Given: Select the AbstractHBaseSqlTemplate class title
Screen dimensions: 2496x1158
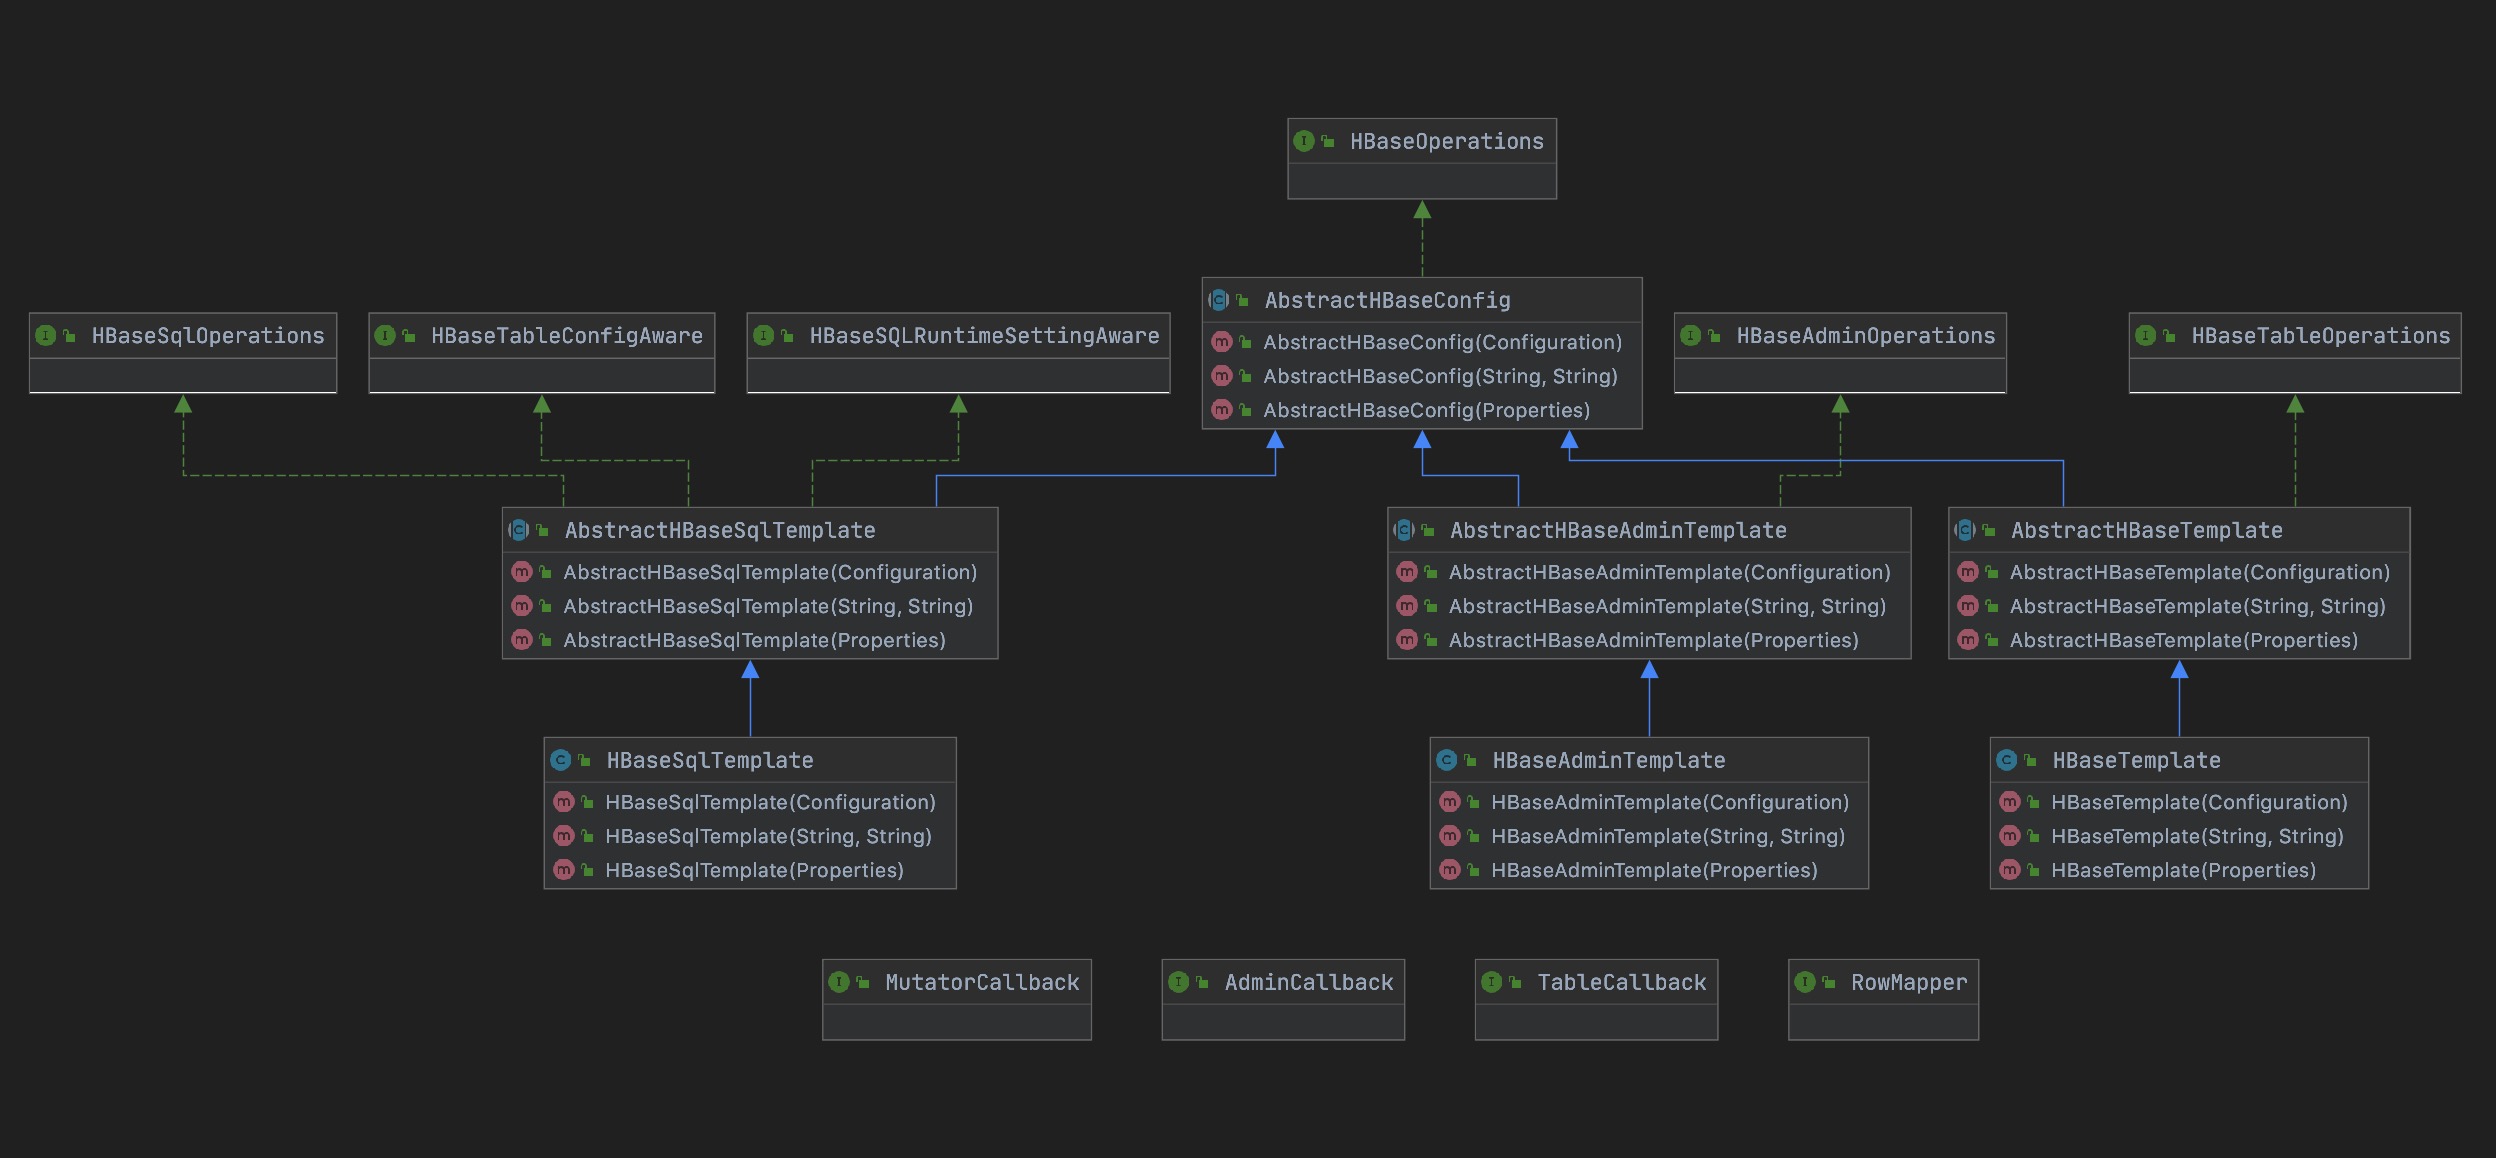Looking at the screenshot, I should pyautogui.click(x=719, y=530).
